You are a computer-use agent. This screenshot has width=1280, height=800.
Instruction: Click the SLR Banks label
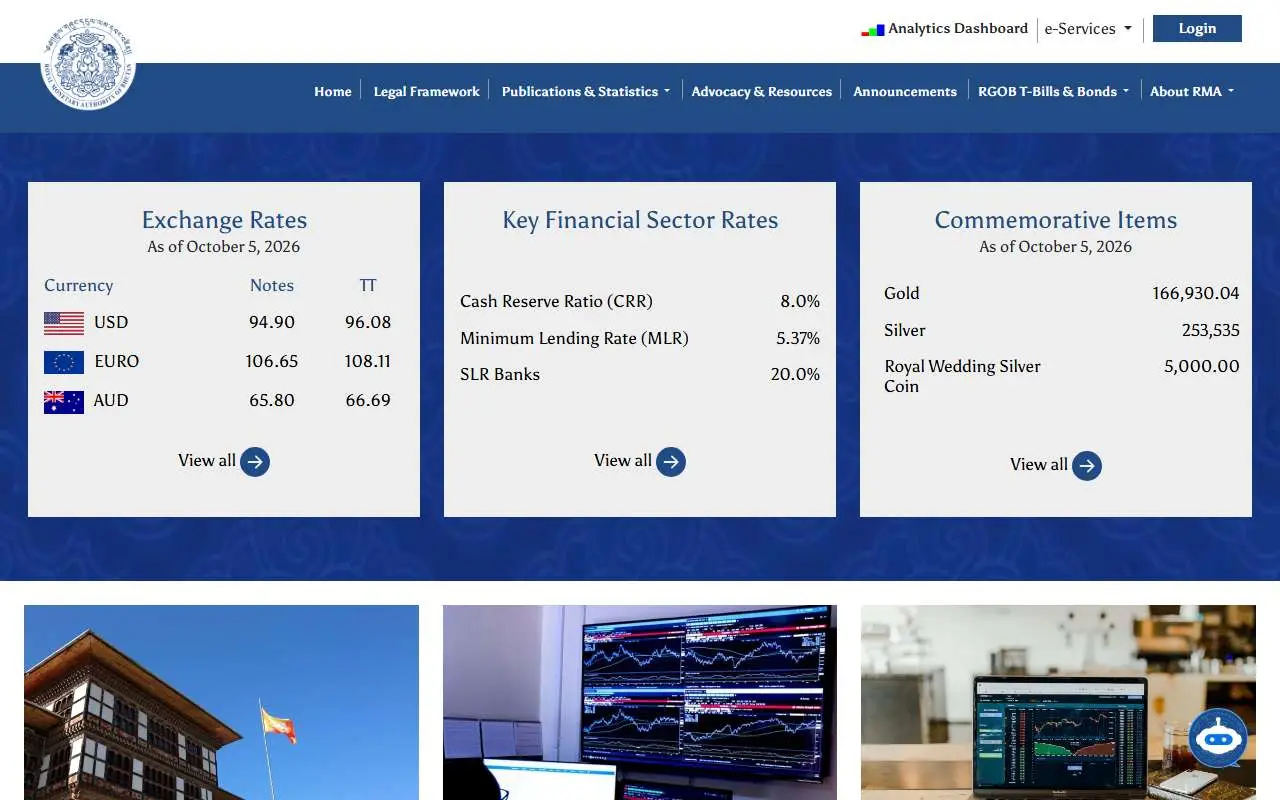pyautogui.click(x=500, y=374)
